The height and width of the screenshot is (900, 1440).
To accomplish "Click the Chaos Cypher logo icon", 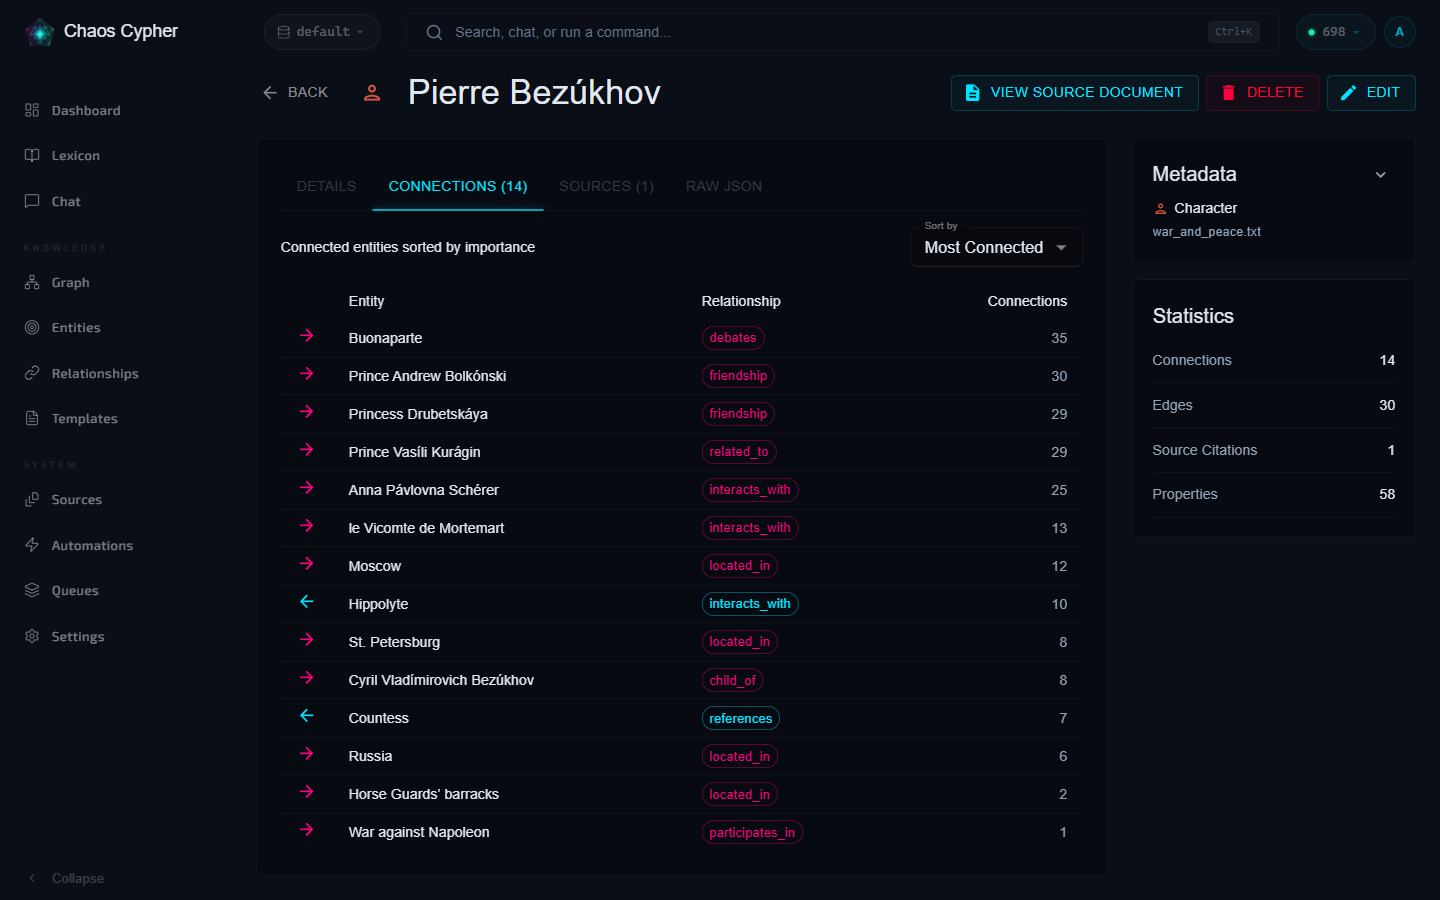I will pyautogui.click(x=40, y=32).
